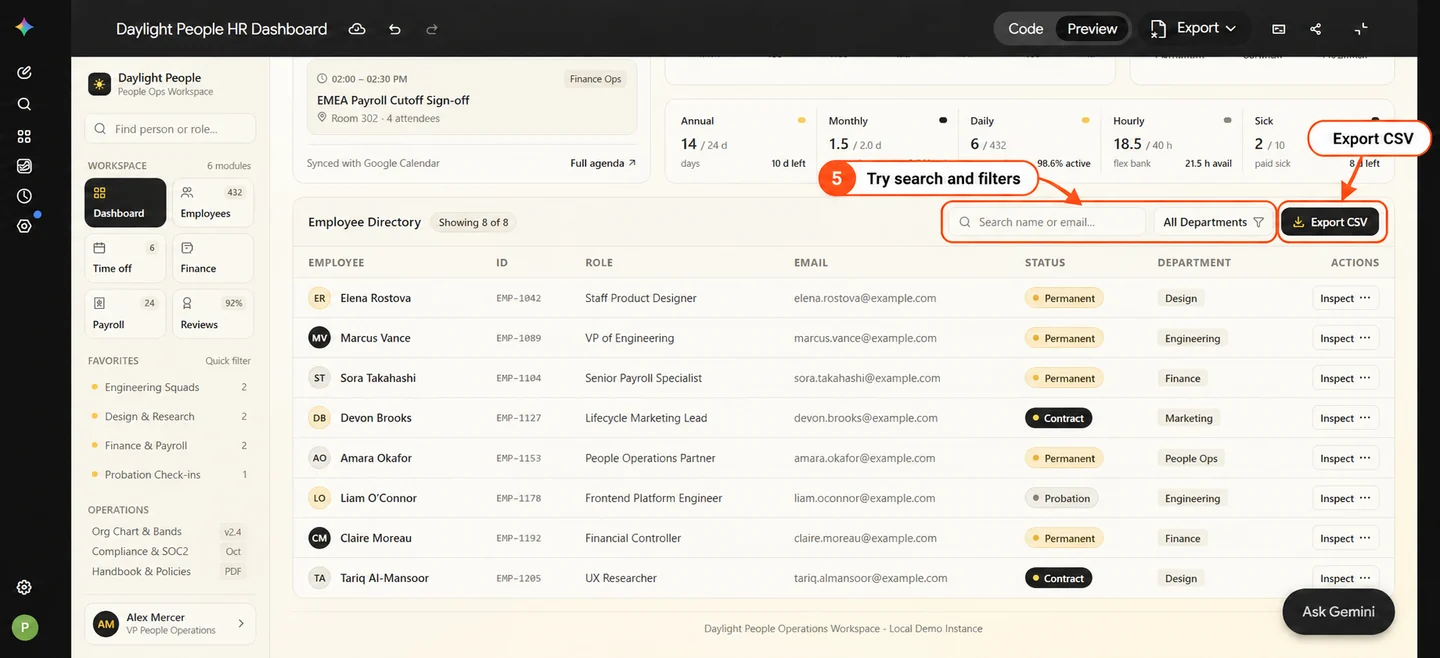This screenshot has height=658, width=1440.
Task: Click the green P profile avatar
Action: tap(25, 627)
